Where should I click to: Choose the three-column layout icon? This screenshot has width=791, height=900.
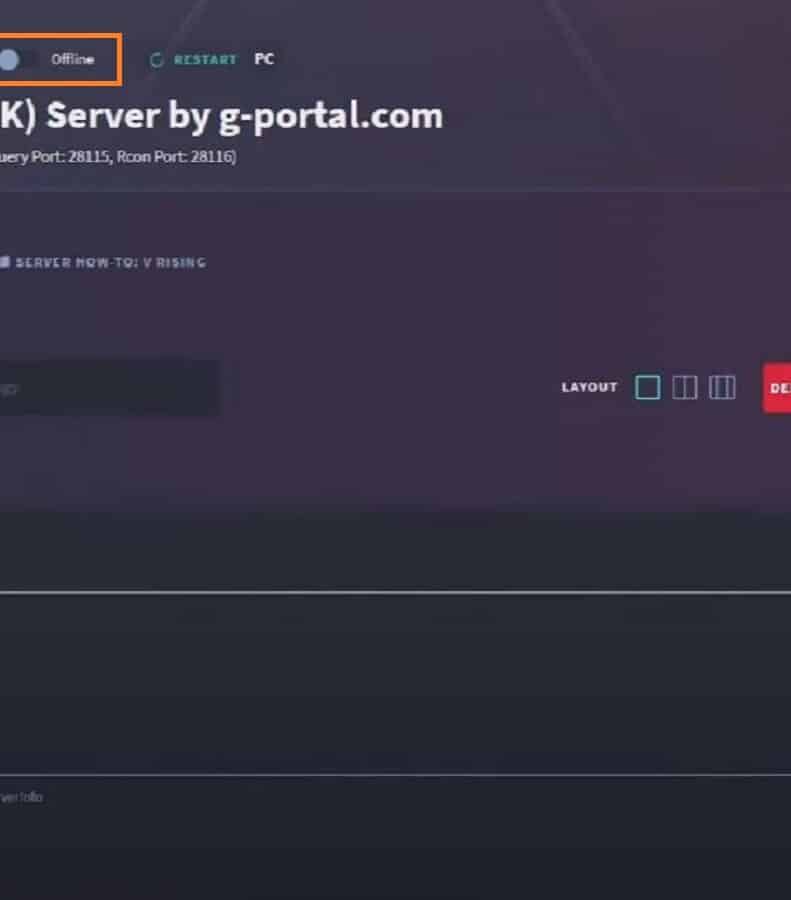point(722,387)
